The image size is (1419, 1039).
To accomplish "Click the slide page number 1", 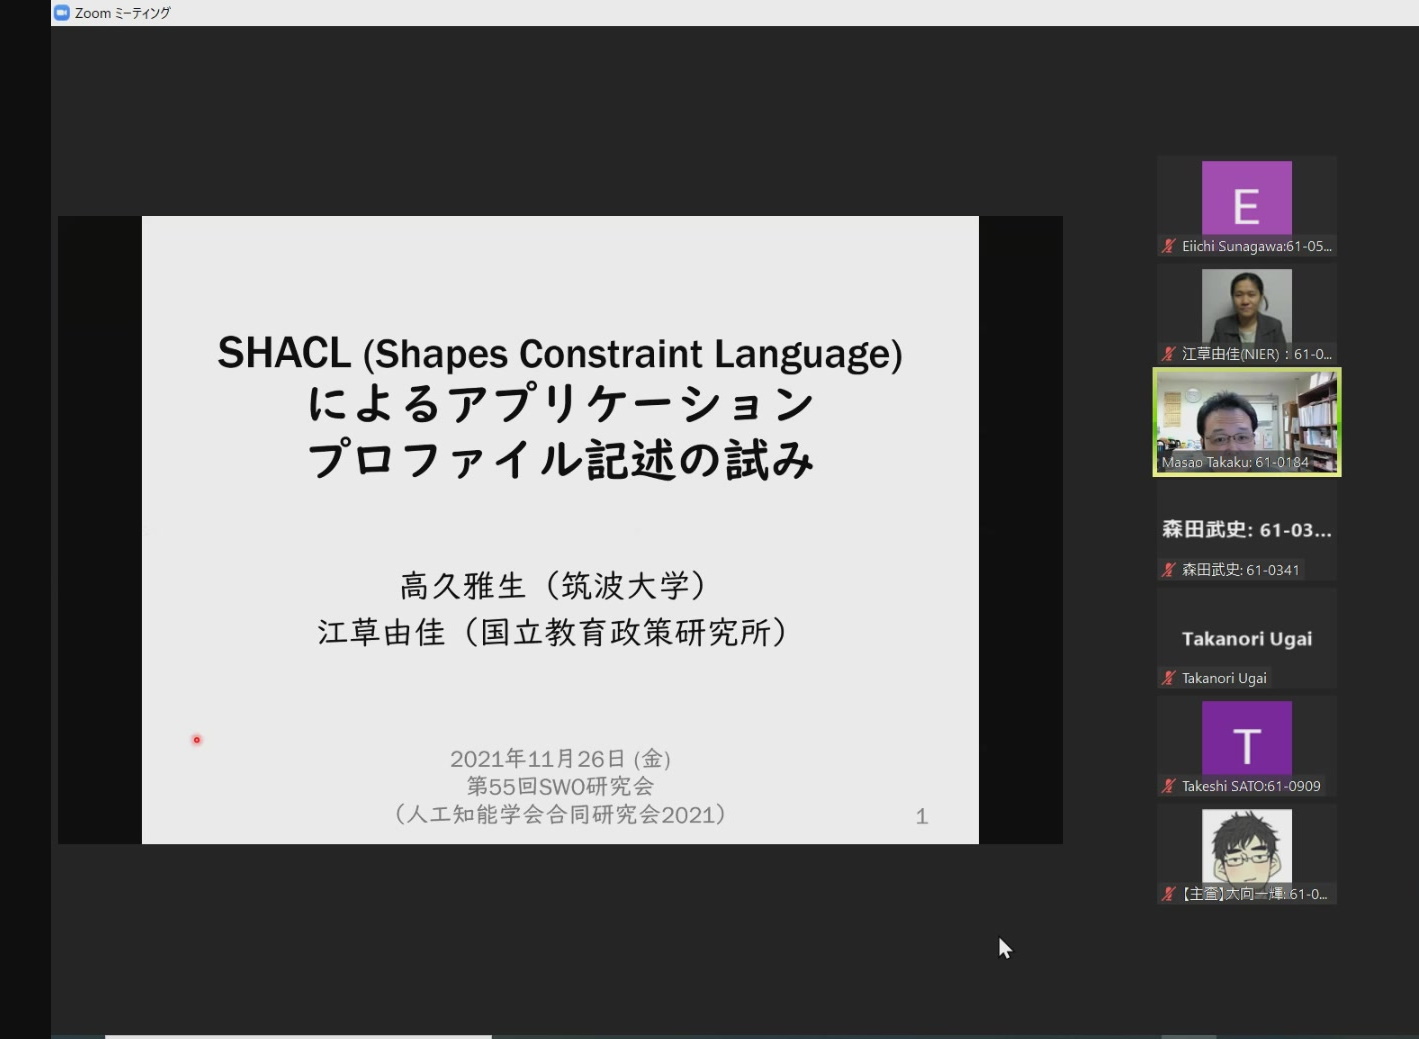I will (922, 817).
